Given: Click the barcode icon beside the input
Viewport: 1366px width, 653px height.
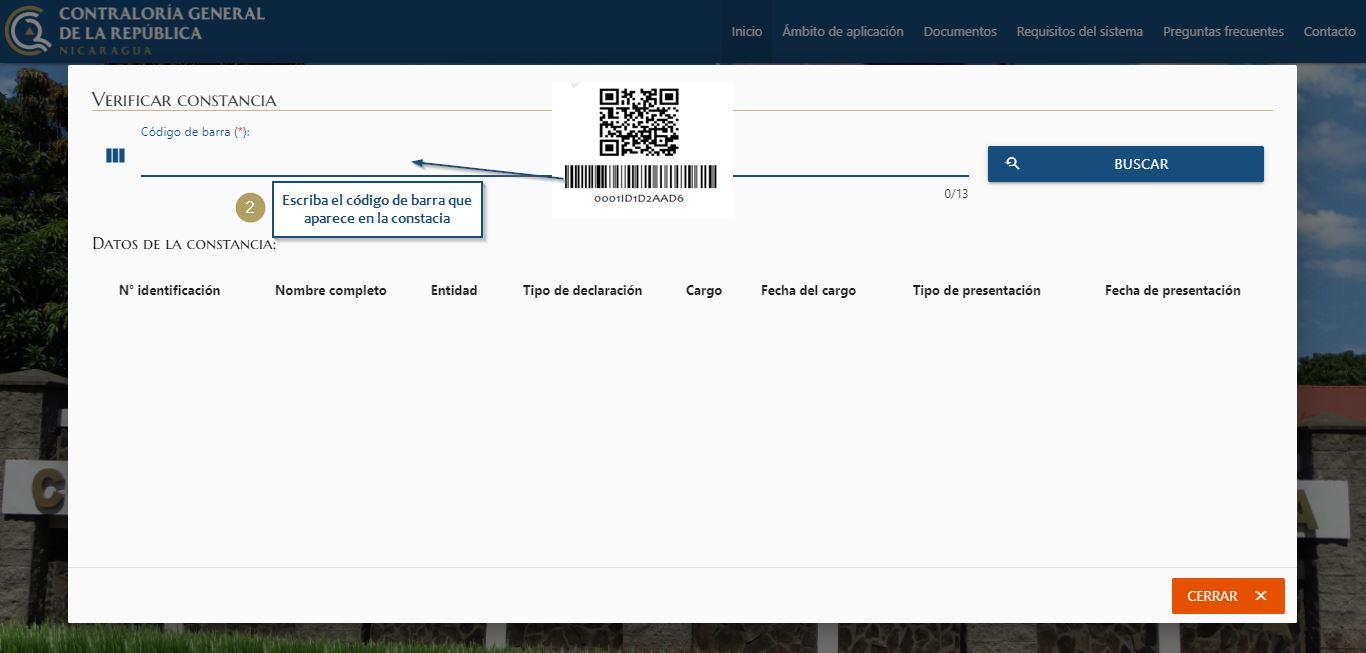Looking at the screenshot, I should [115, 156].
